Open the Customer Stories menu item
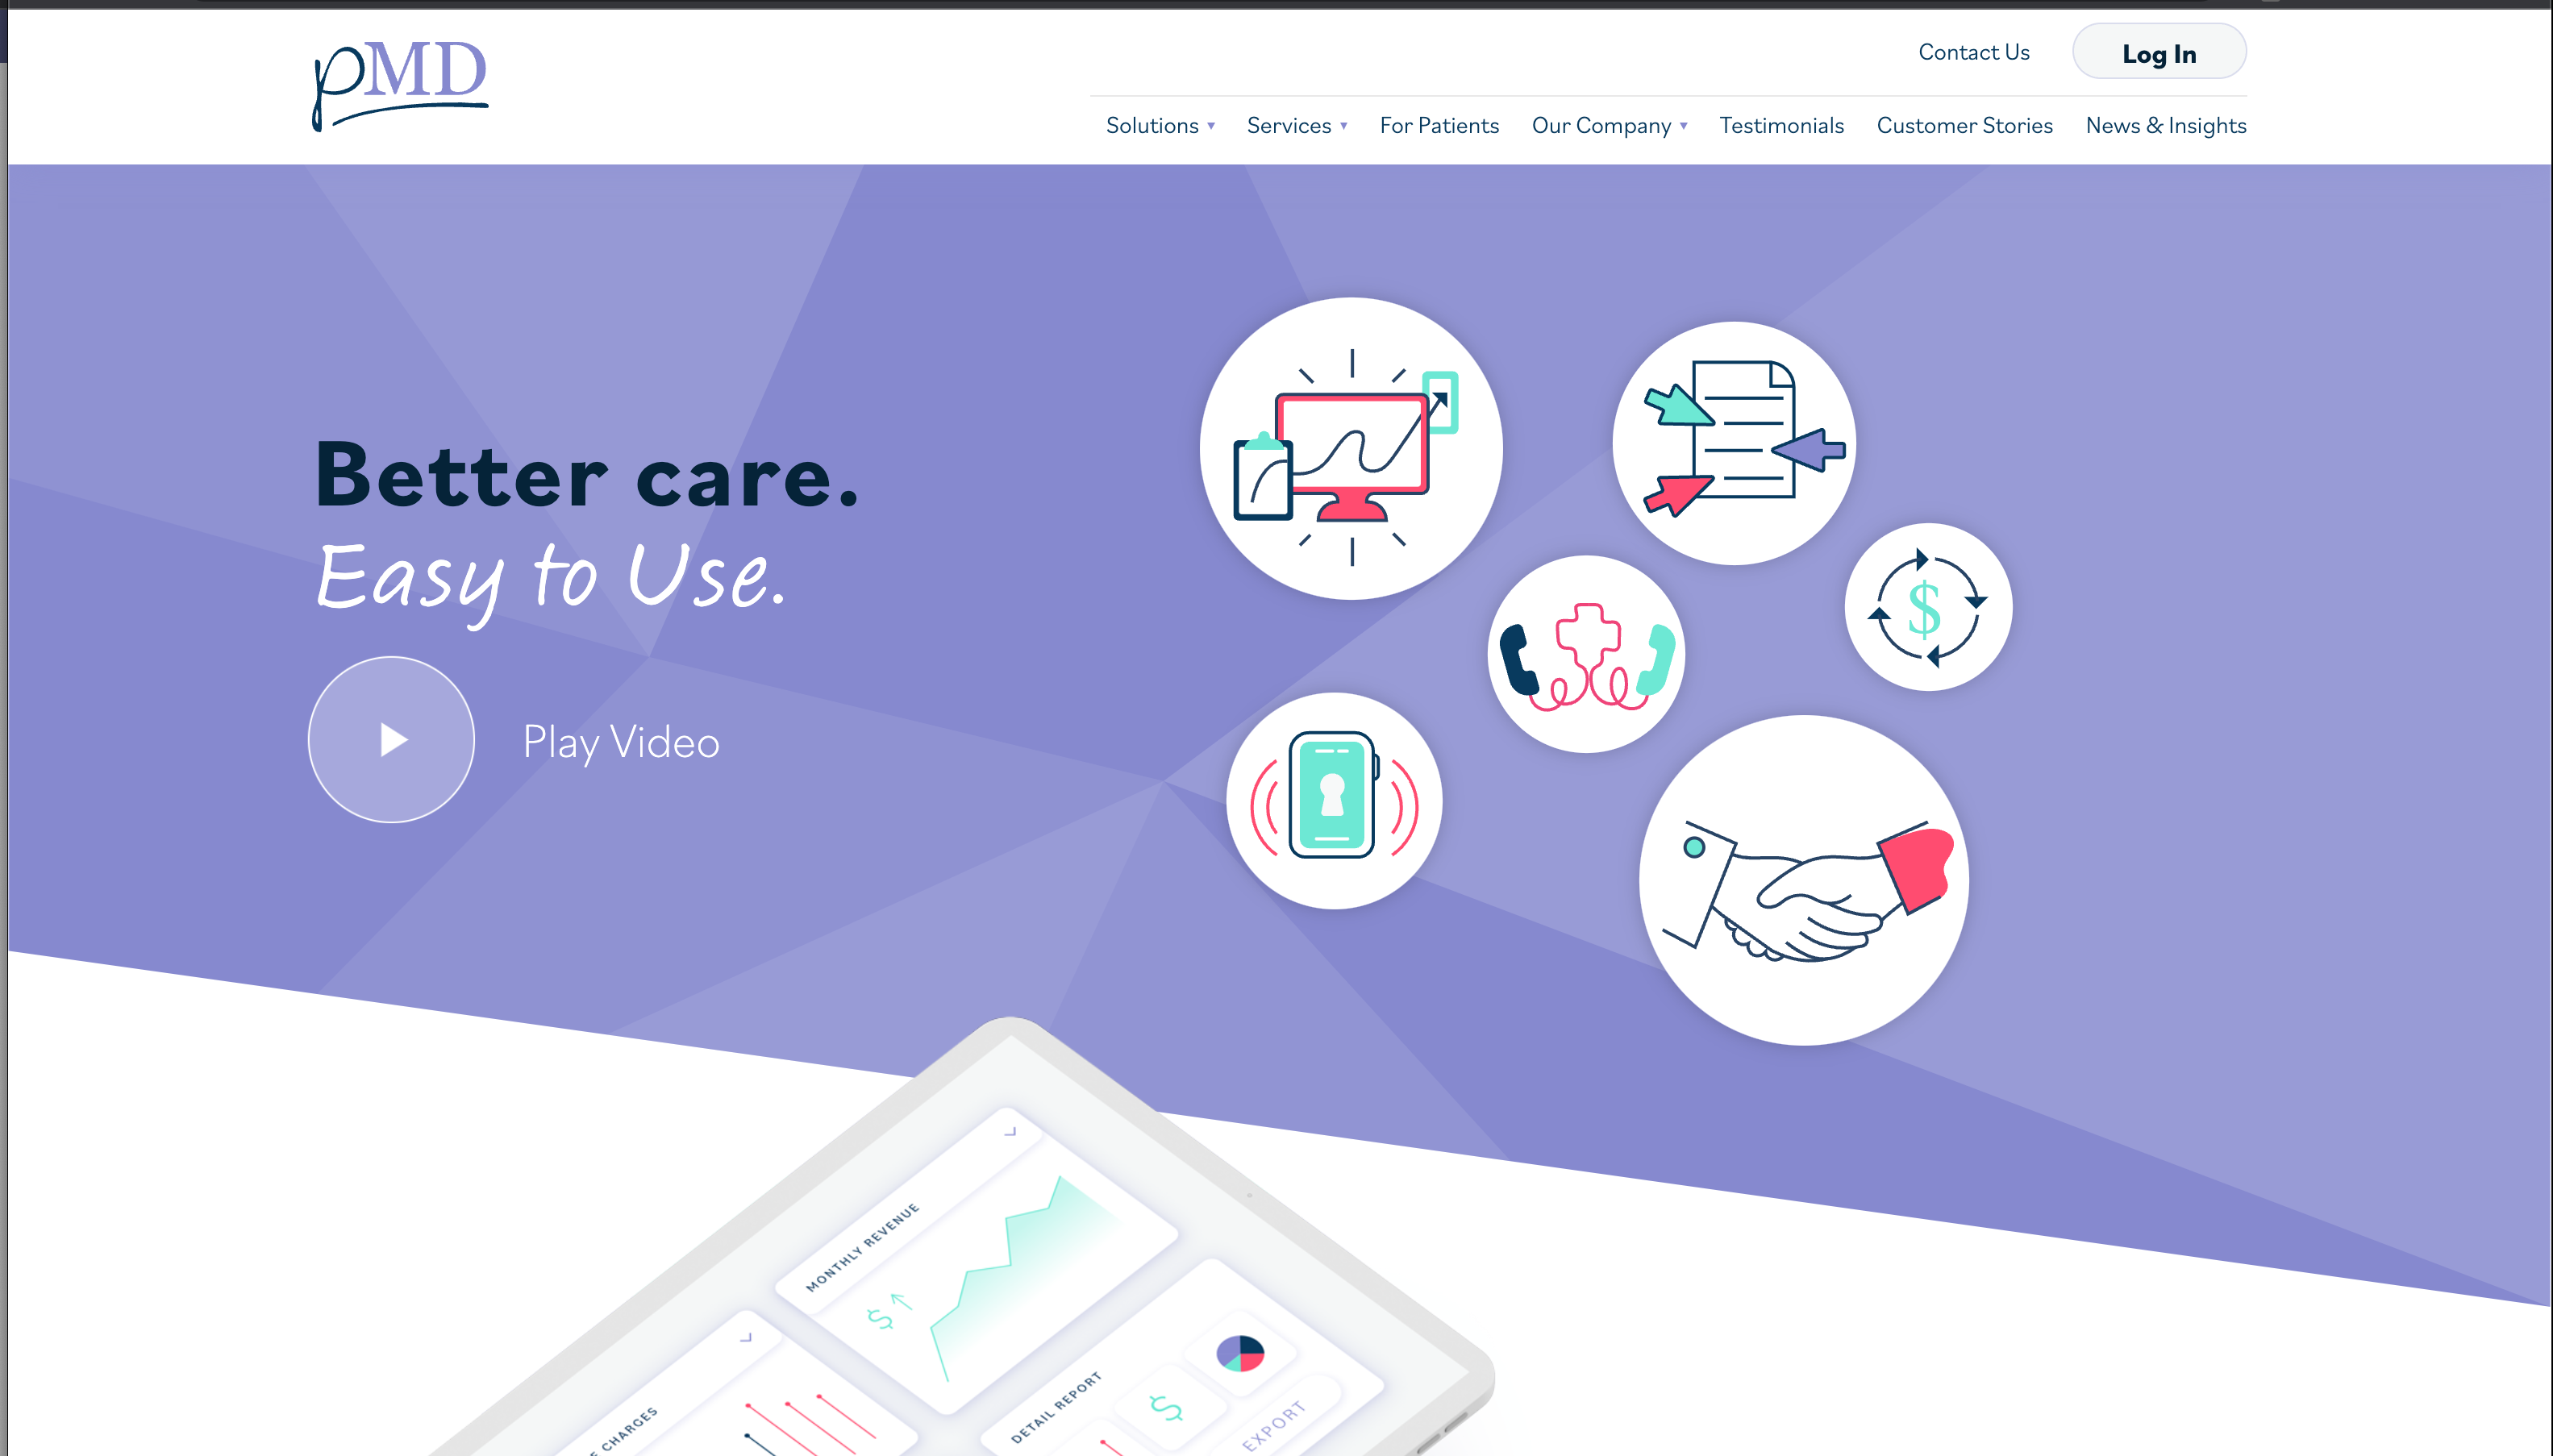The image size is (2553, 1456). click(1964, 124)
